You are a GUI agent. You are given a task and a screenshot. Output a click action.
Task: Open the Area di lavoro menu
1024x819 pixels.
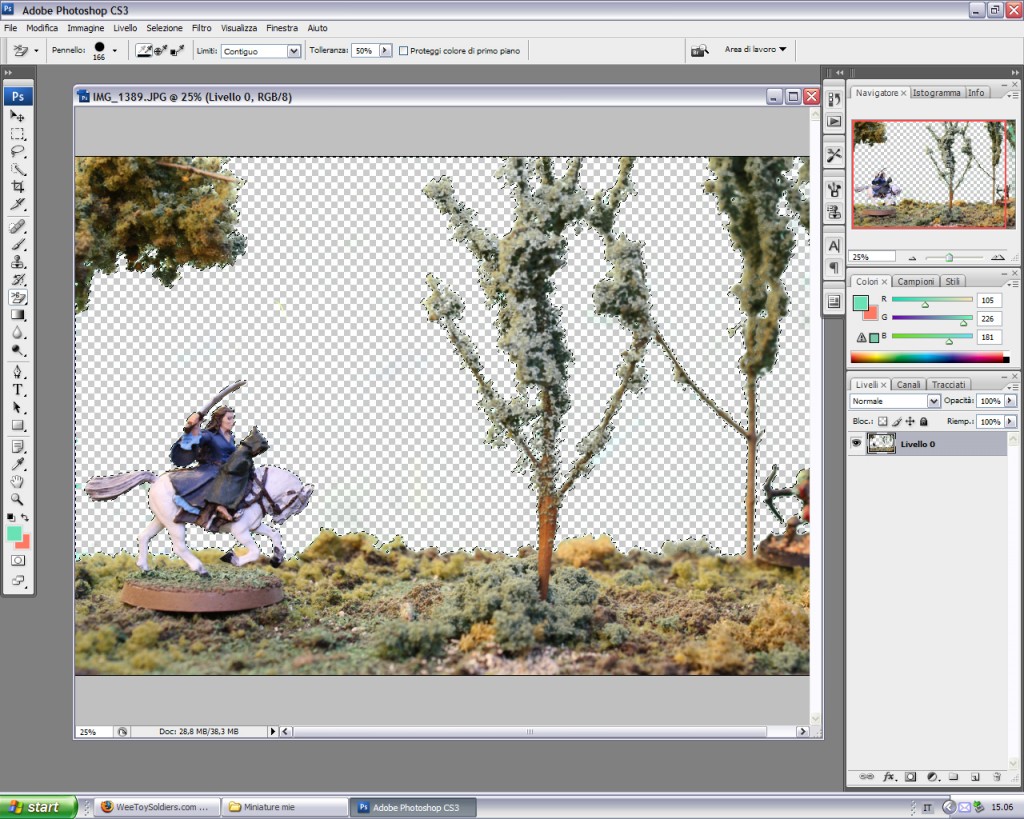[x=756, y=50]
